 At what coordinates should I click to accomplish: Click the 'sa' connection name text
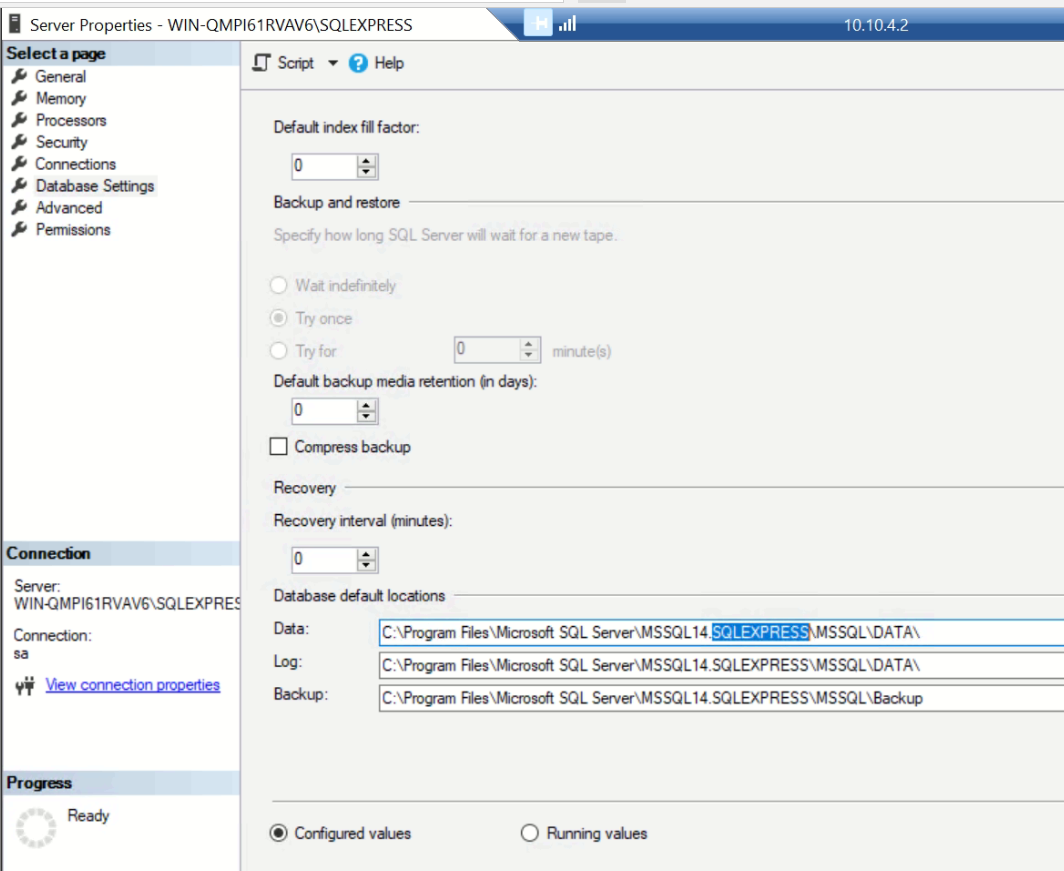(21, 653)
